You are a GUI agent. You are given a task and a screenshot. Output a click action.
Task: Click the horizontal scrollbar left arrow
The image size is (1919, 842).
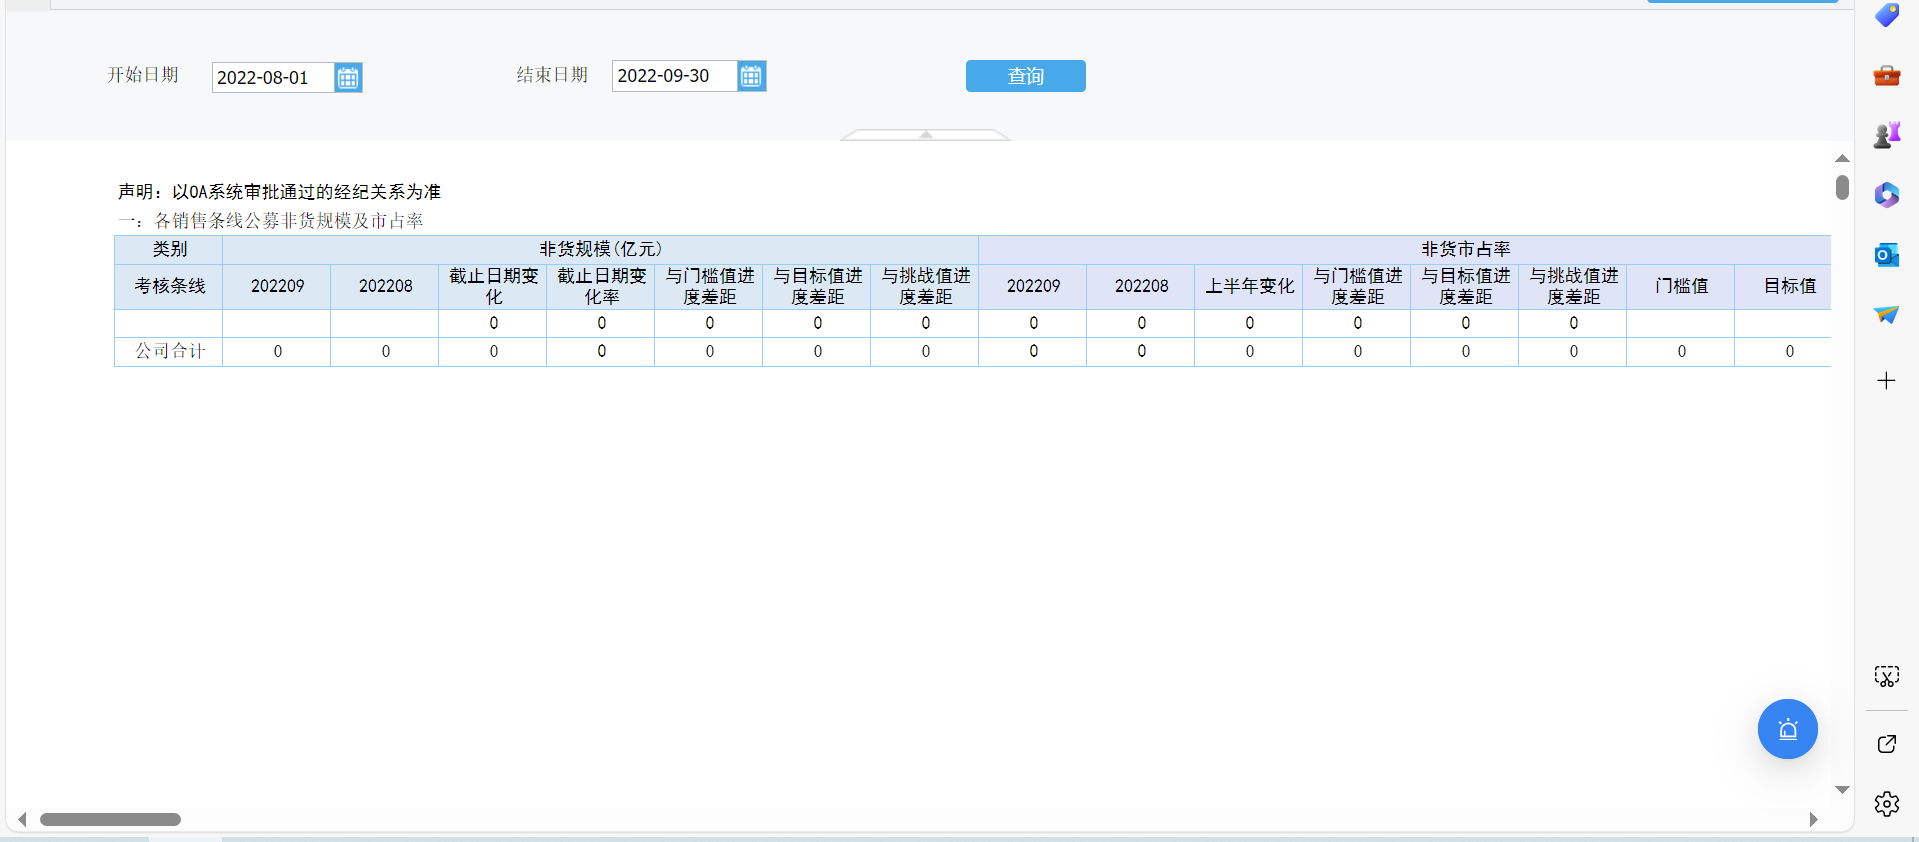pos(22,819)
